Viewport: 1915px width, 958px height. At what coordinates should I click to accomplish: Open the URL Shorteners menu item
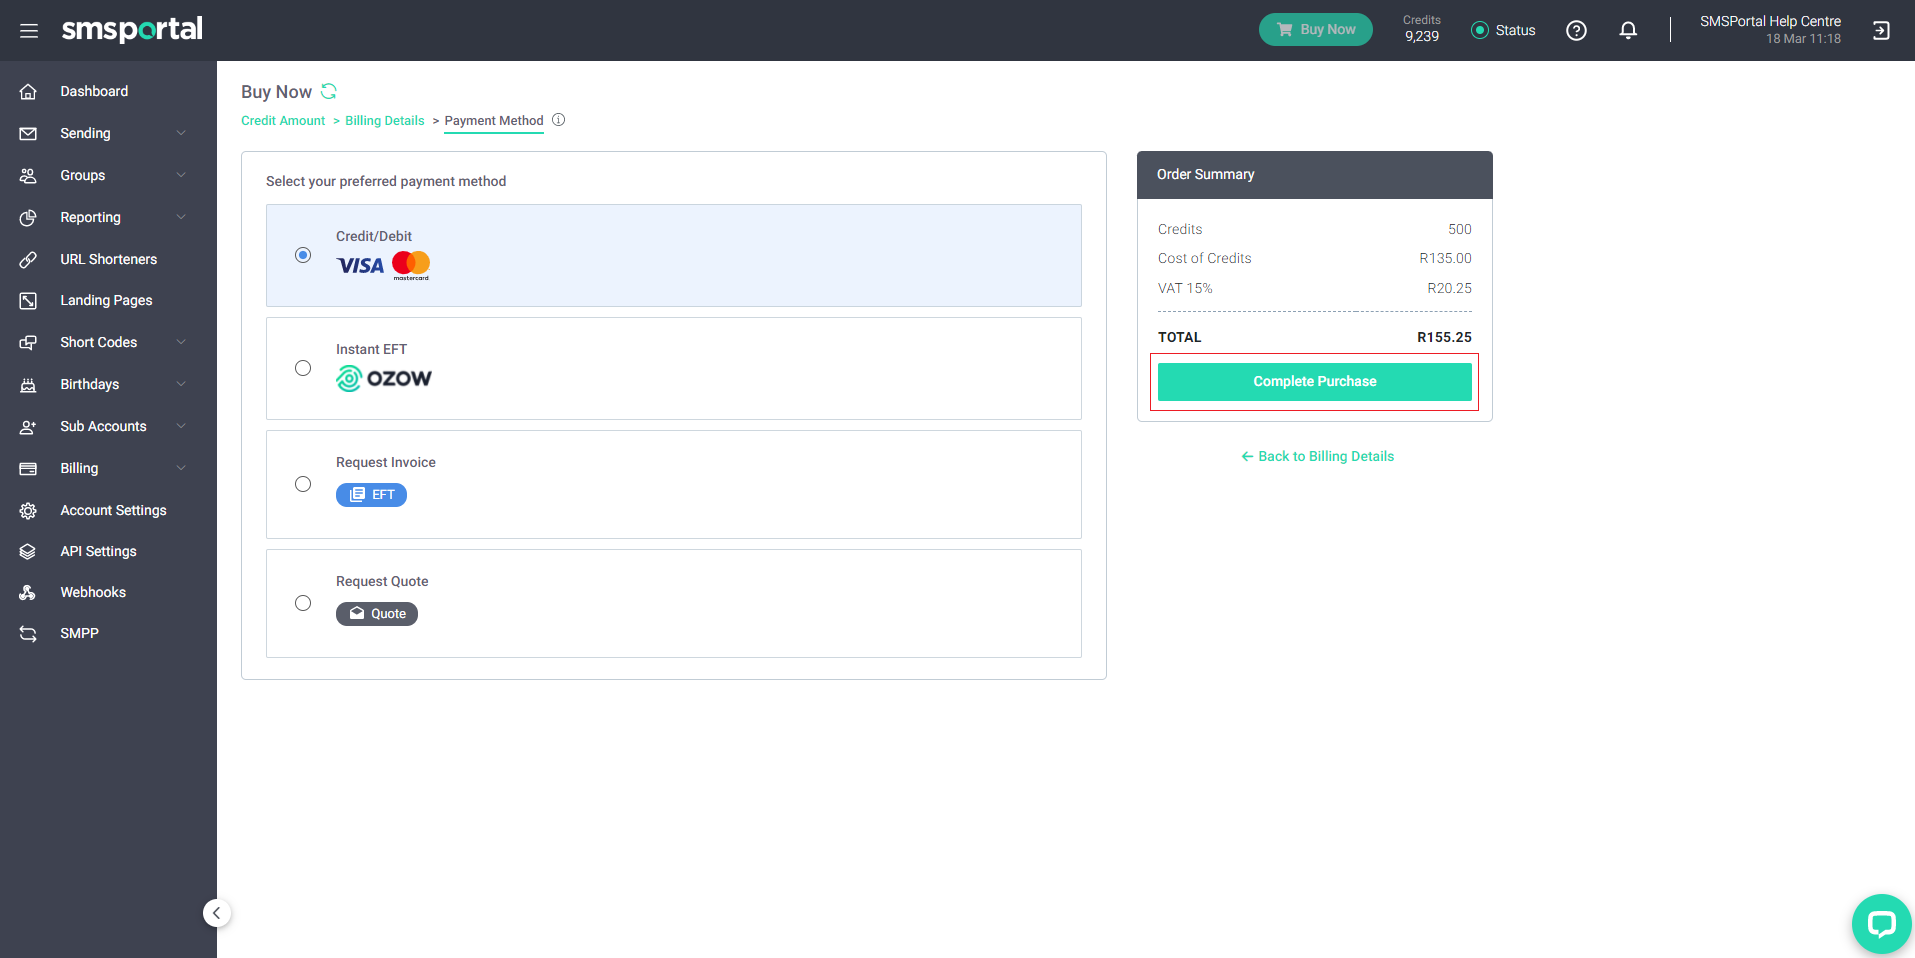(x=108, y=259)
